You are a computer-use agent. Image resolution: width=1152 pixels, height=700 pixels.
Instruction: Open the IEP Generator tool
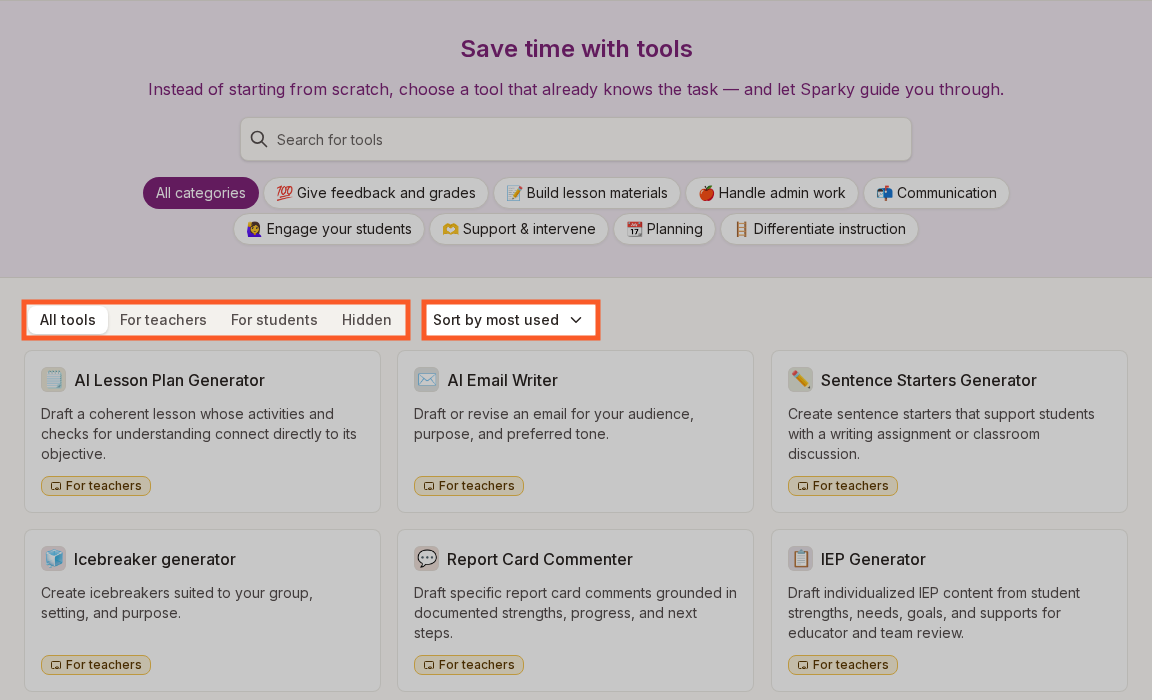pyautogui.click(x=949, y=610)
